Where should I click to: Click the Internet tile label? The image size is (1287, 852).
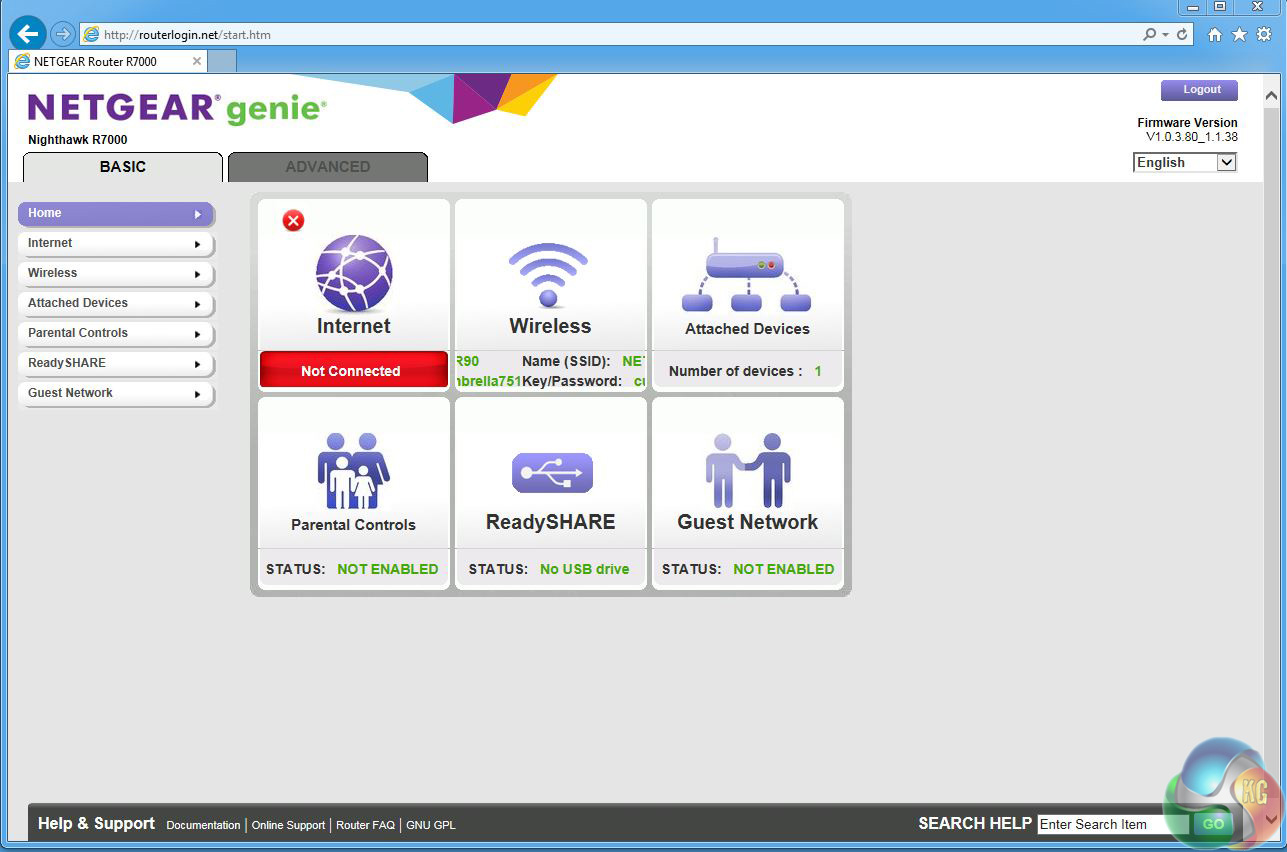354,326
